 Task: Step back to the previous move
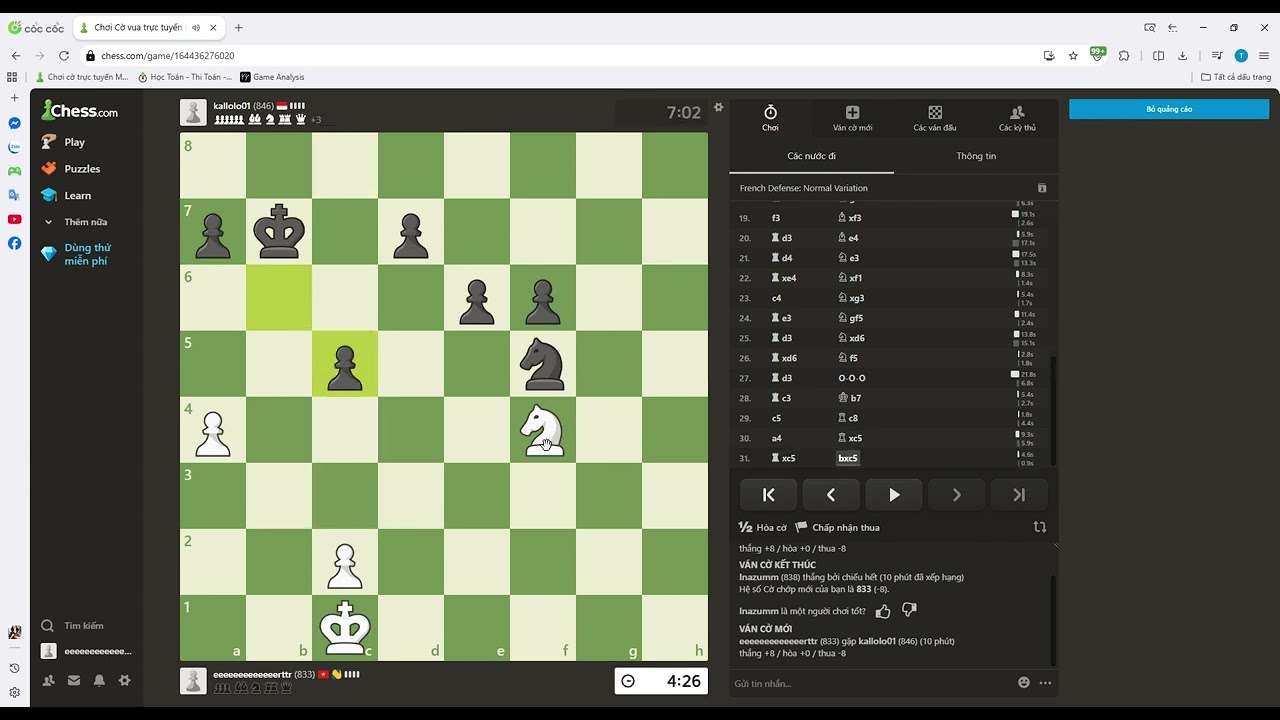coord(831,495)
